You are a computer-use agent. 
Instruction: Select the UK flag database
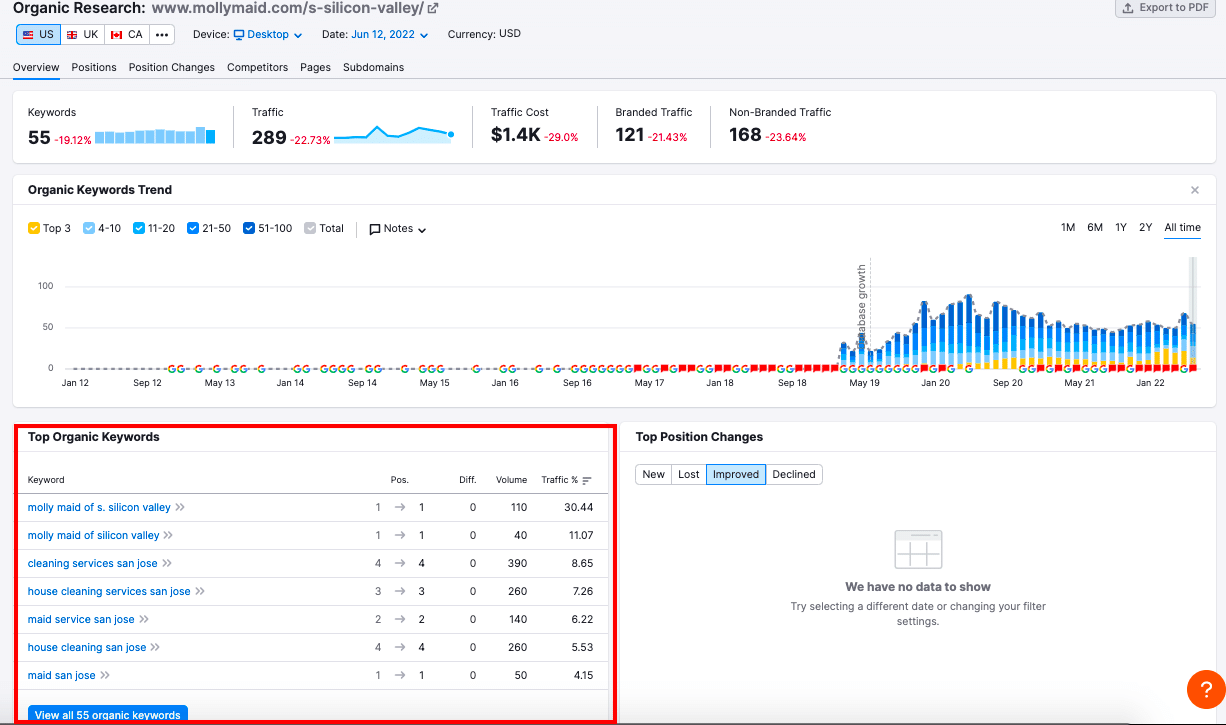click(80, 33)
